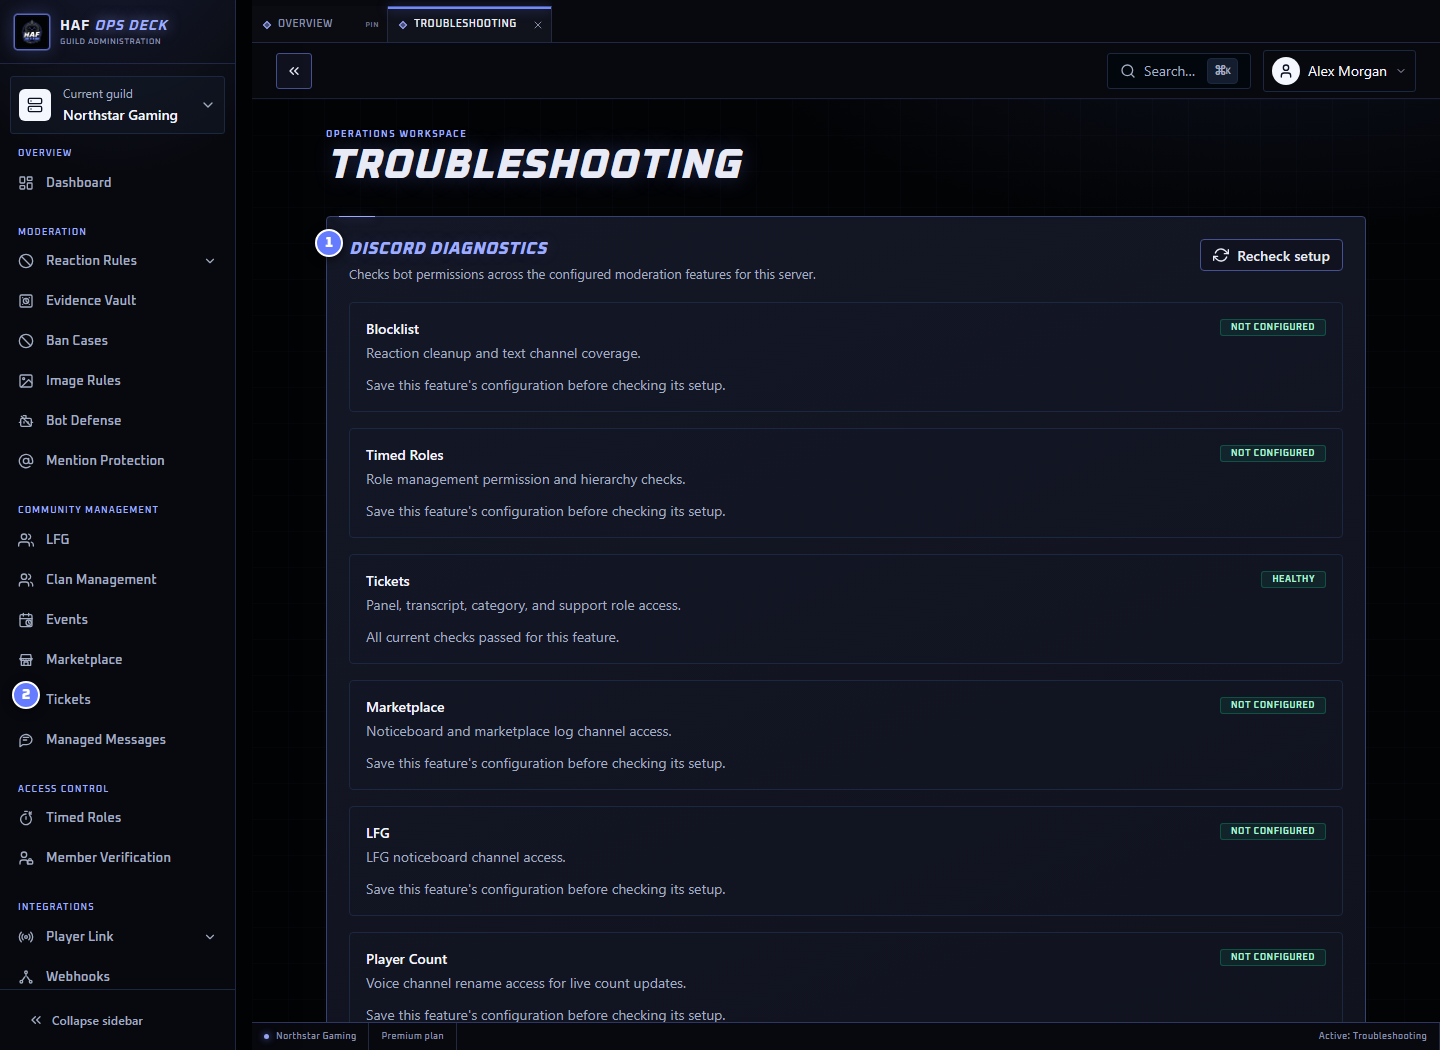Screen dimensions: 1440x1050
Task: Click the double-chevron icon beside Collapse sidebar
Action: [36, 1020]
